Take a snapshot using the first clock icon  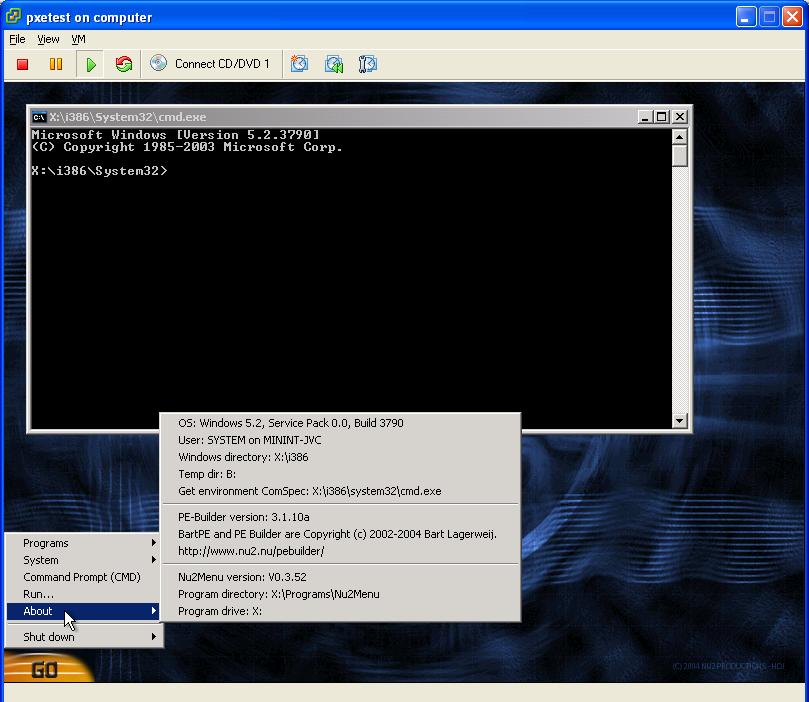point(299,64)
